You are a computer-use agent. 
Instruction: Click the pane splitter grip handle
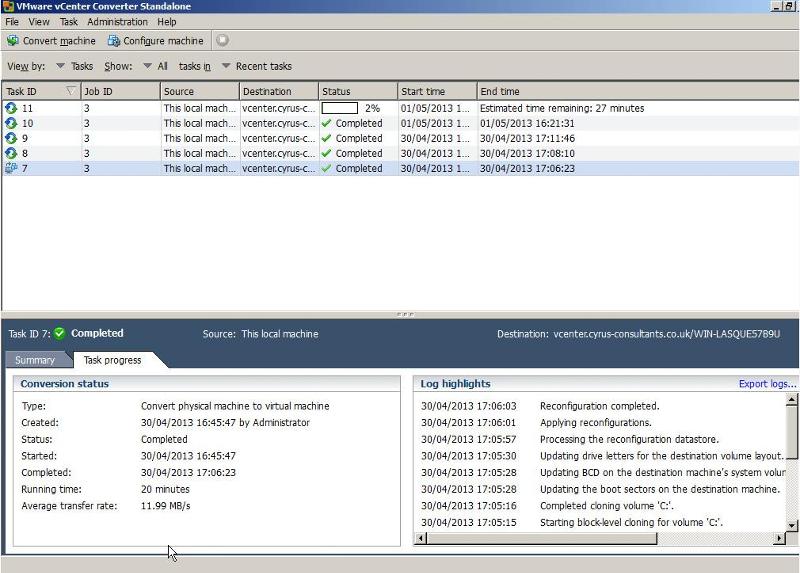405,314
